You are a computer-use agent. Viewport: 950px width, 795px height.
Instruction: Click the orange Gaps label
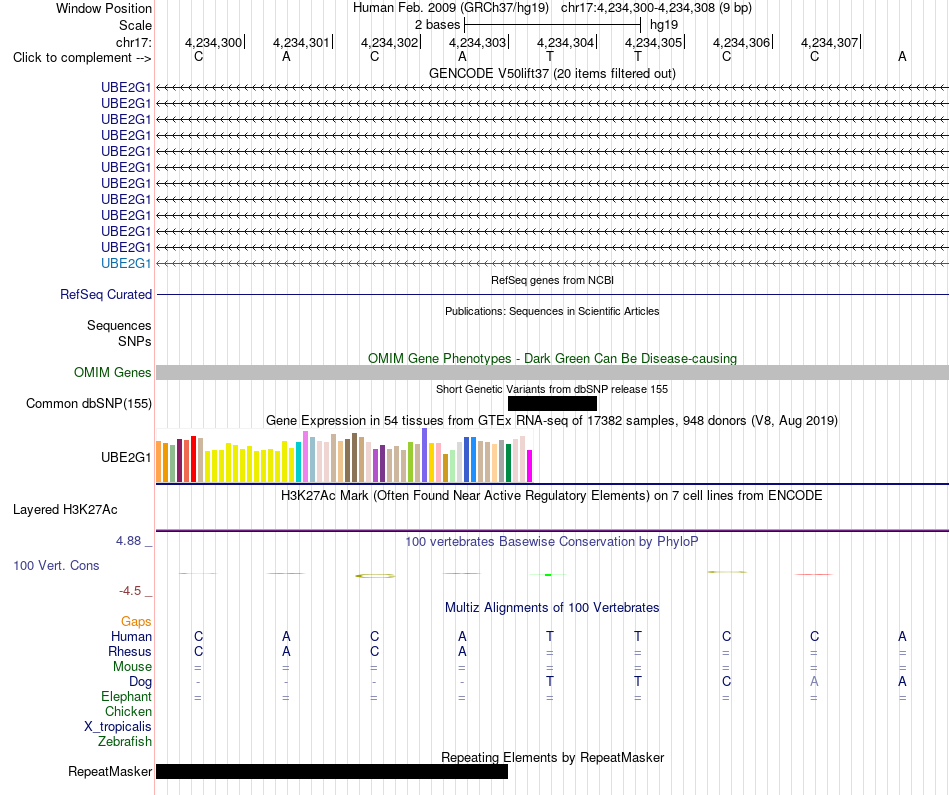coord(136,622)
